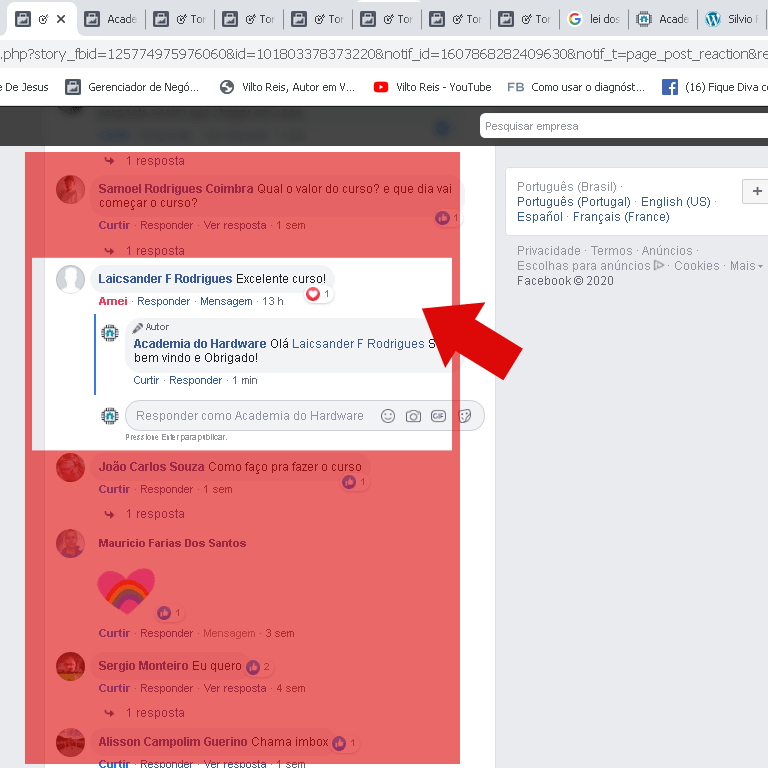Click 'Curtir' under Academia do Hardware reply
Screen dimensions: 768x768
(146, 381)
